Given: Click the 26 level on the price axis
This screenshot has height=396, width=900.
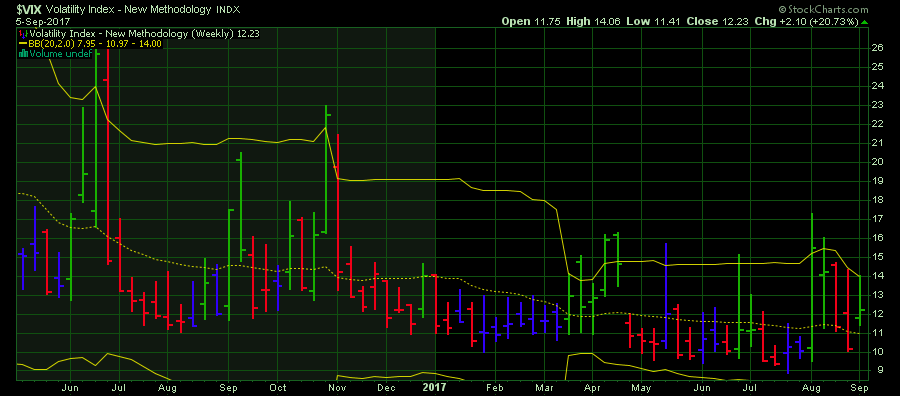Looking at the screenshot, I should (x=878, y=48).
